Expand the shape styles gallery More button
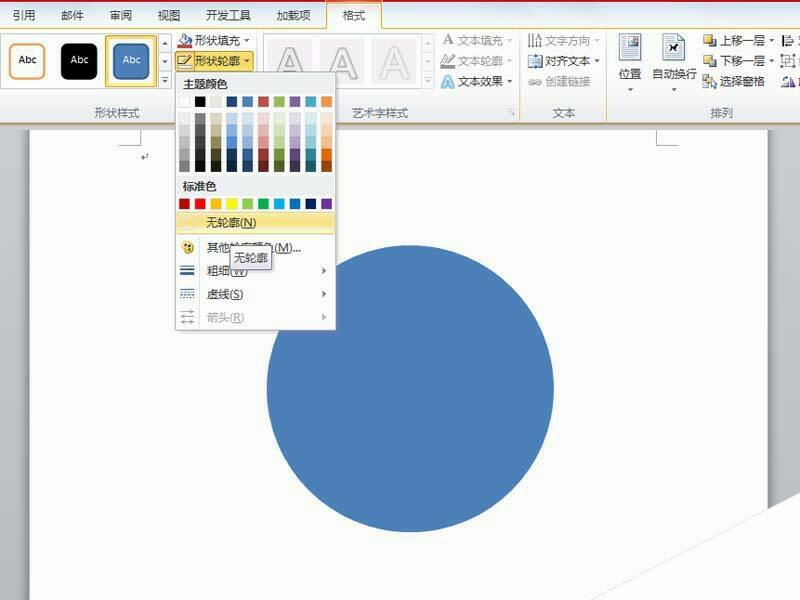The height and width of the screenshot is (600, 800). click(x=165, y=81)
